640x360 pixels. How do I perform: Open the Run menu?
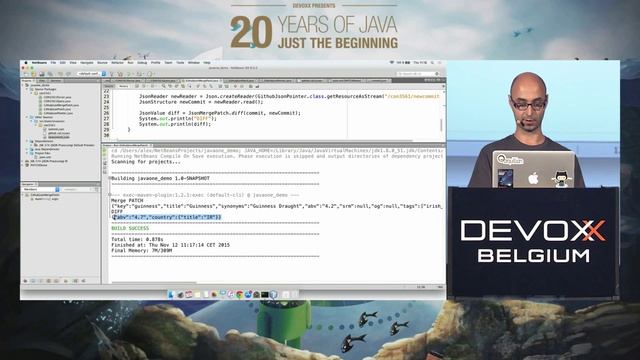[131, 62]
